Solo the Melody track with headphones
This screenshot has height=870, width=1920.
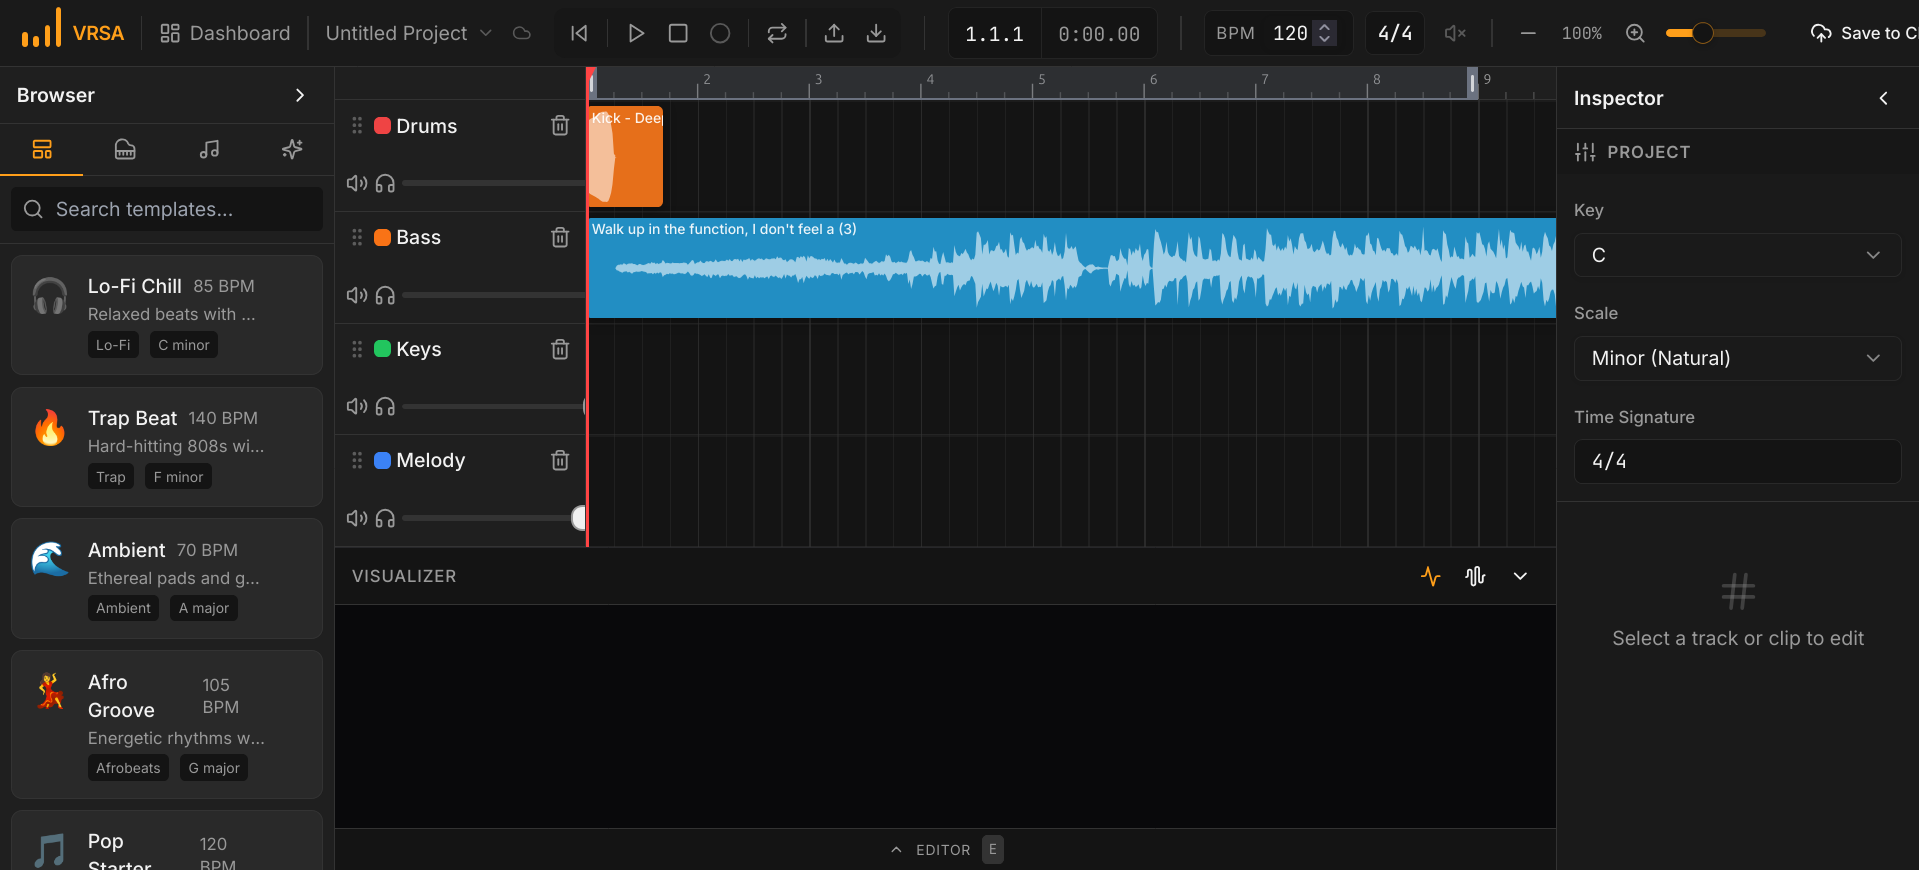pos(385,518)
